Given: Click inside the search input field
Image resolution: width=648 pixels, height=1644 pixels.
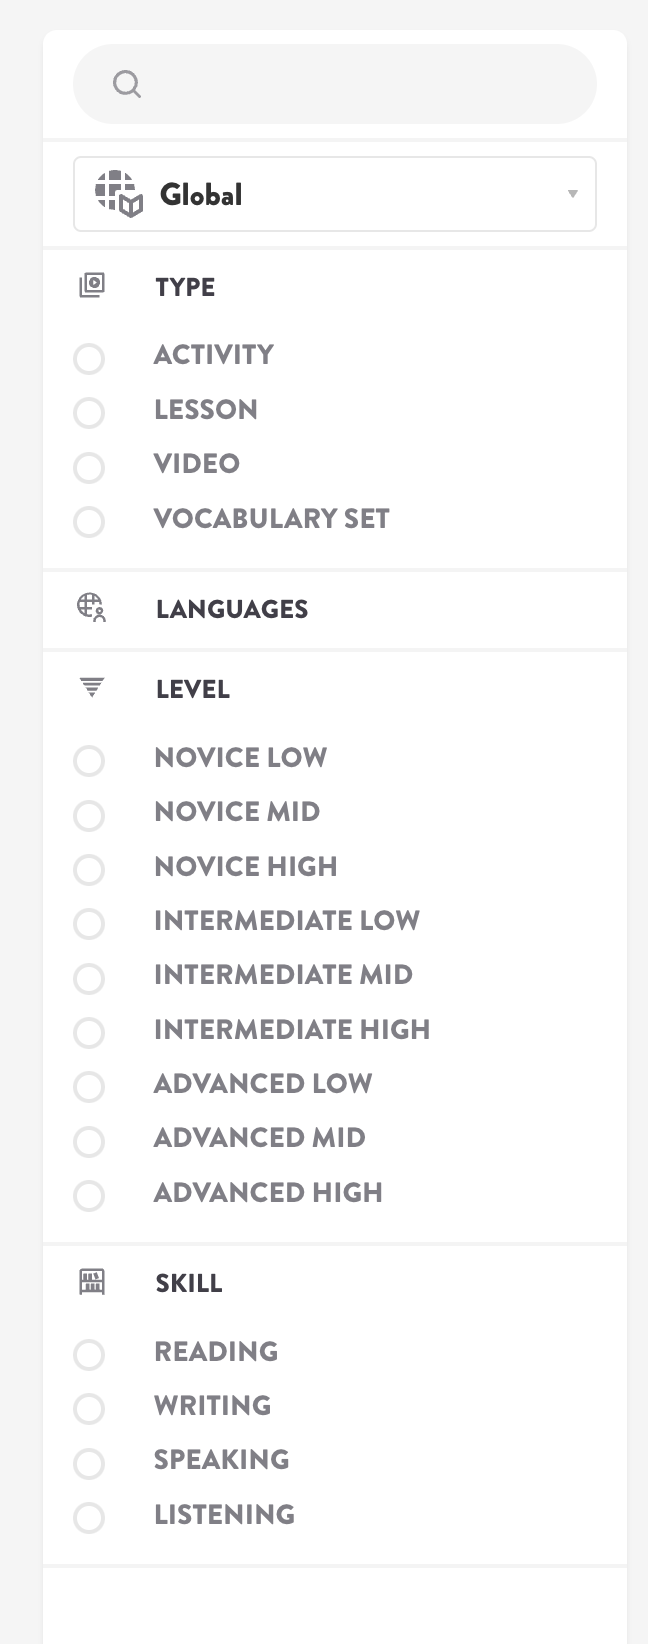Looking at the screenshot, I should 360,84.
